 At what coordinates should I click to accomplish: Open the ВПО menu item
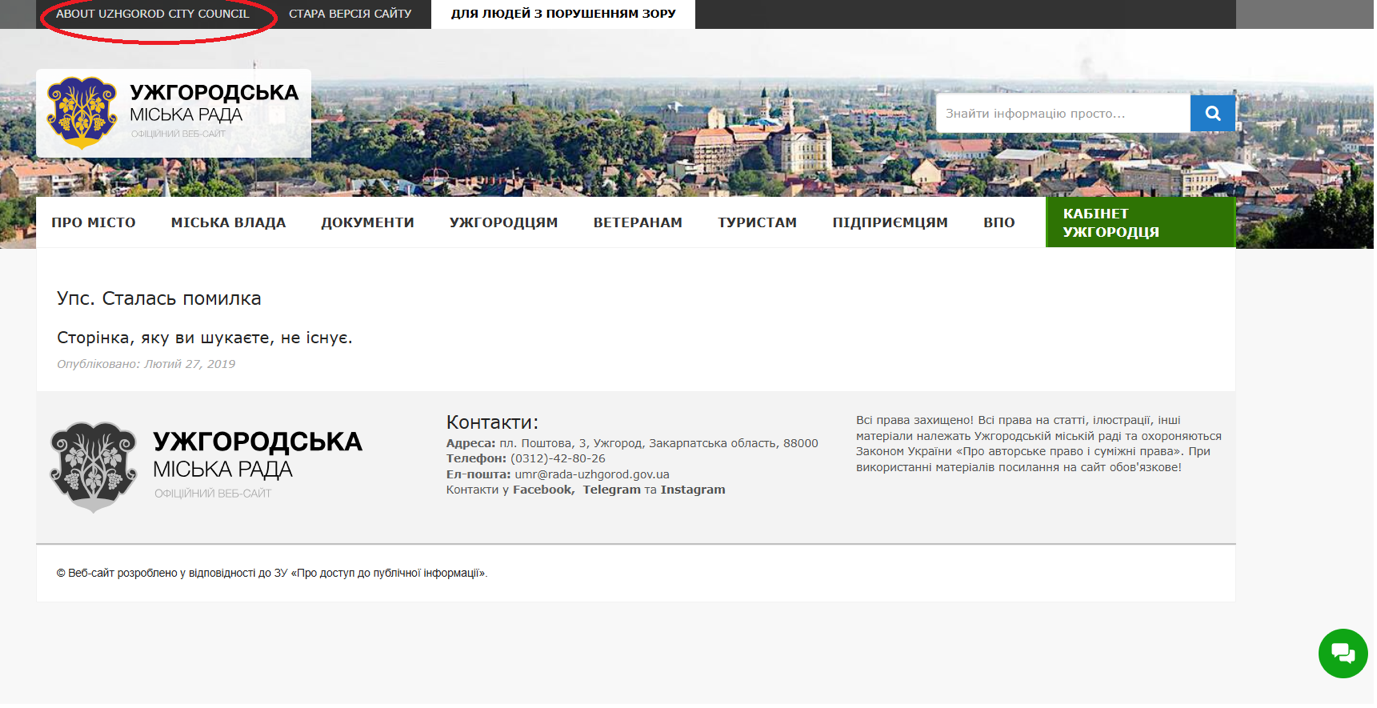coord(999,223)
